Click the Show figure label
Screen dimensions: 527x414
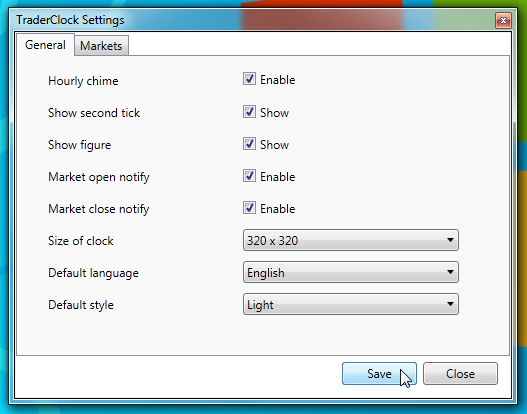coord(79,145)
